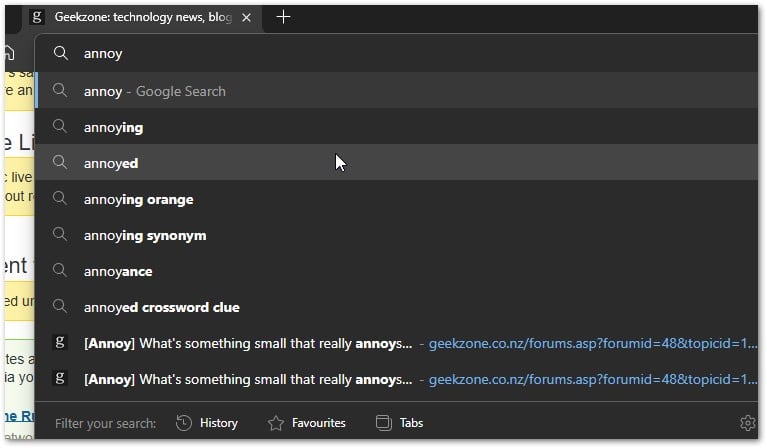Filter search by History
767x448 pixels.
(x=207, y=423)
